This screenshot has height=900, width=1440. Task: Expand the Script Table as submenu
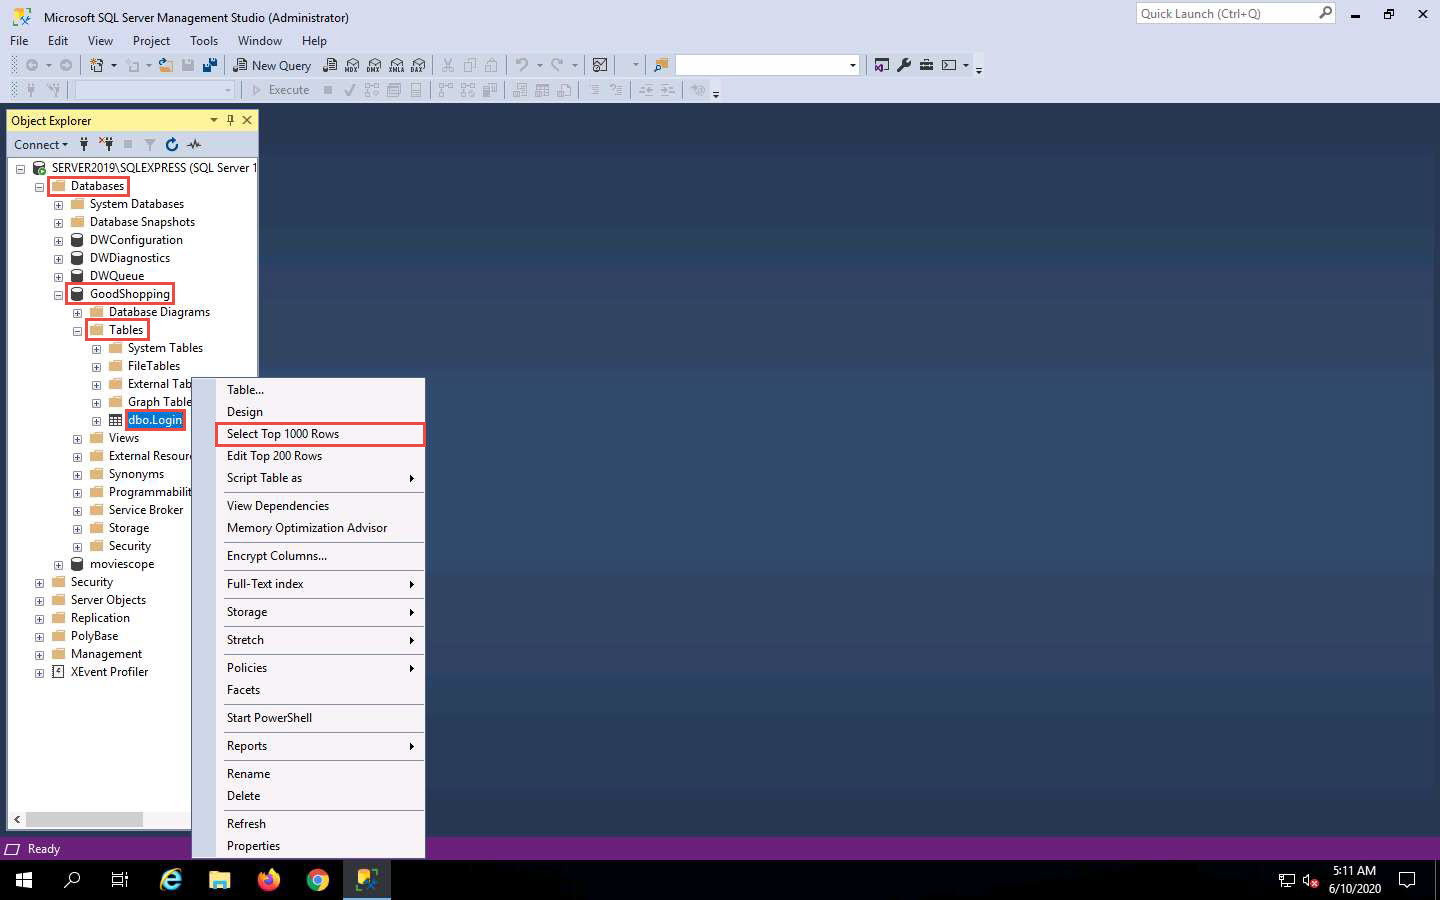pyautogui.click(x=320, y=478)
